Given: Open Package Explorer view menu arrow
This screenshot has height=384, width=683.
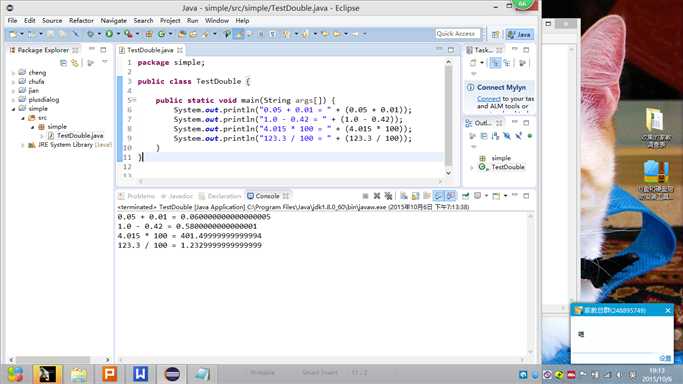Looking at the screenshot, I should (x=105, y=62).
